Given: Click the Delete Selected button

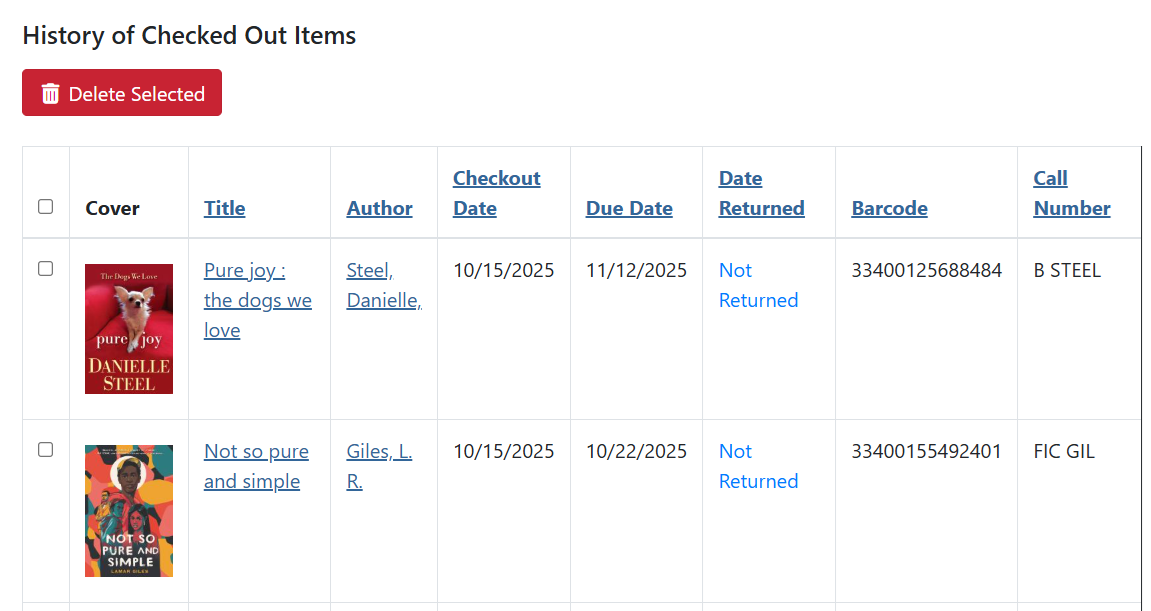Looking at the screenshot, I should [122, 93].
